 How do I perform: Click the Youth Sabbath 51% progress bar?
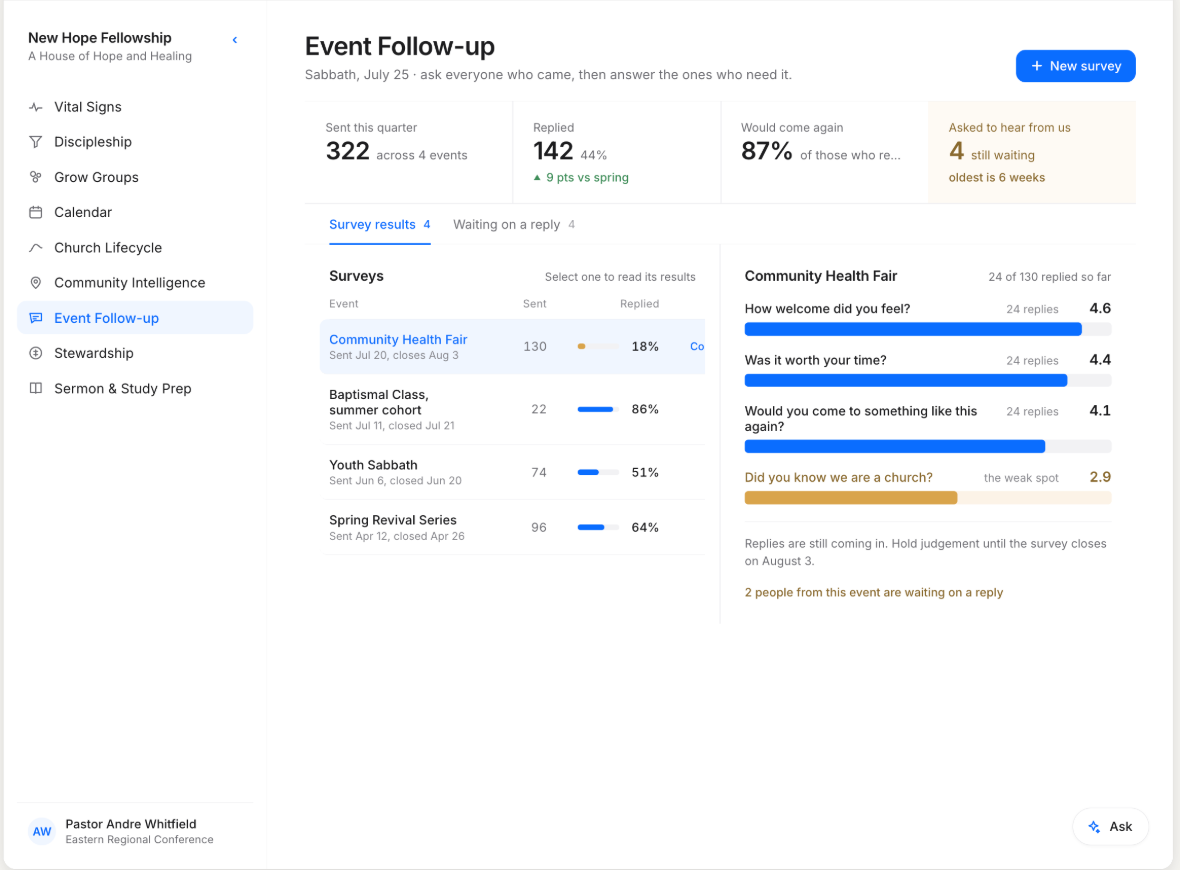pyautogui.click(x=598, y=473)
